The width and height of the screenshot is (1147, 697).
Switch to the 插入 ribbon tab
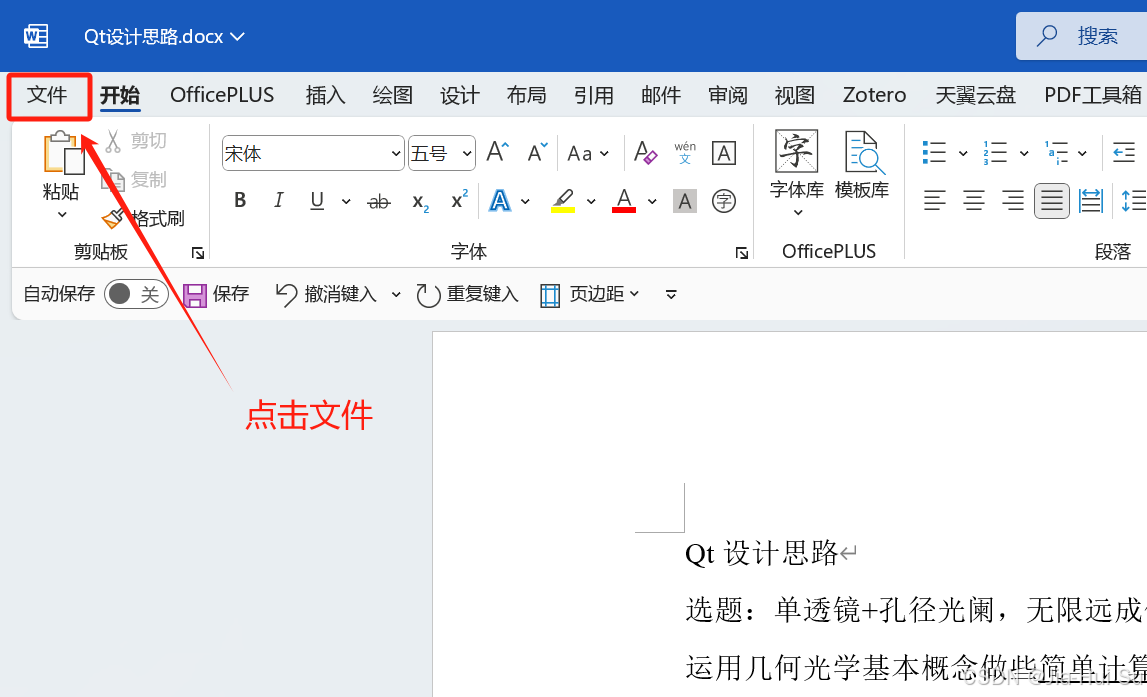pyautogui.click(x=326, y=95)
